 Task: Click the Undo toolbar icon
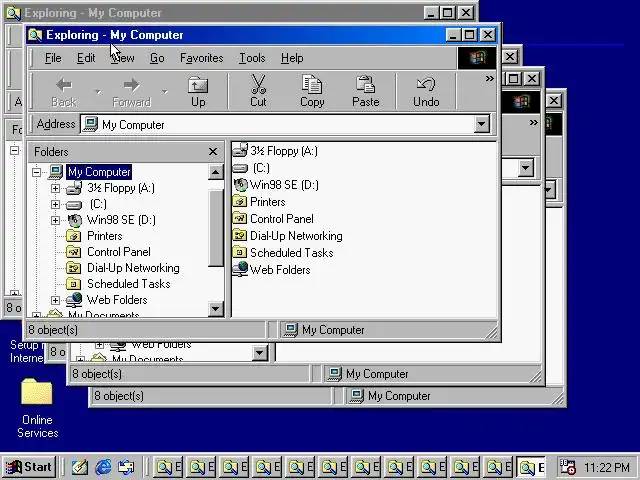click(426, 84)
